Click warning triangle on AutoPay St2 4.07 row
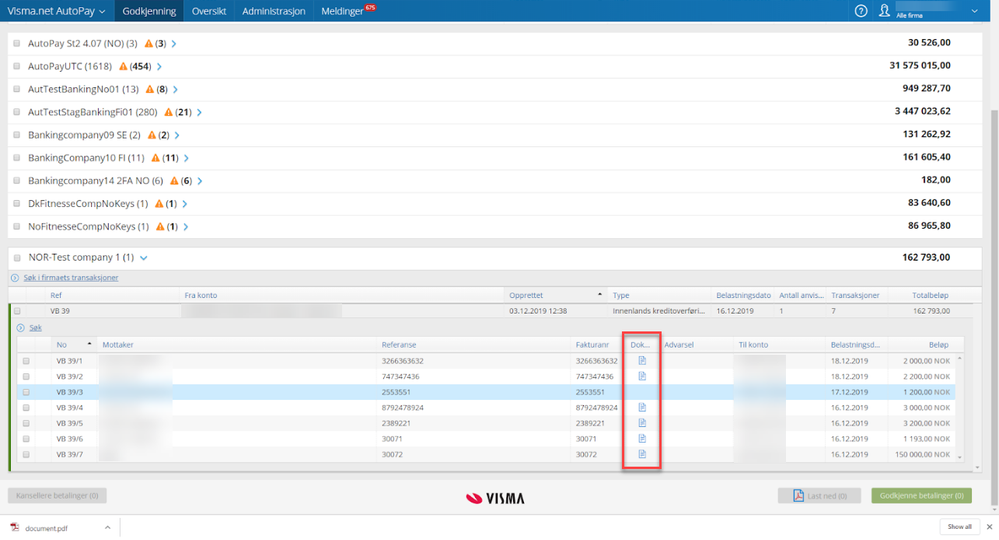 [x=148, y=43]
